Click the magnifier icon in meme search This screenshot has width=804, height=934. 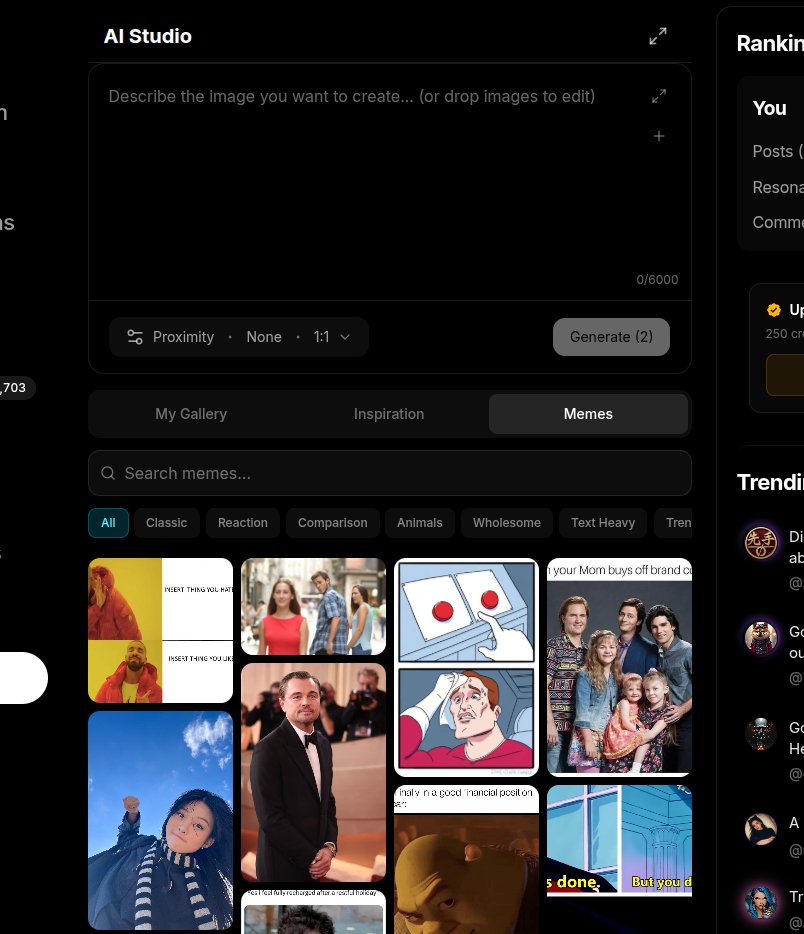pyautogui.click(x=108, y=474)
